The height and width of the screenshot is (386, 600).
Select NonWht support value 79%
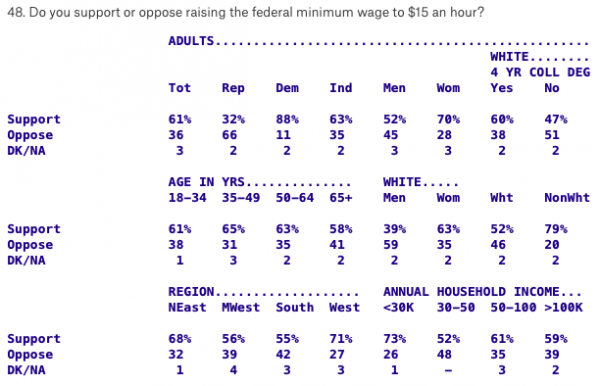tap(556, 229)
